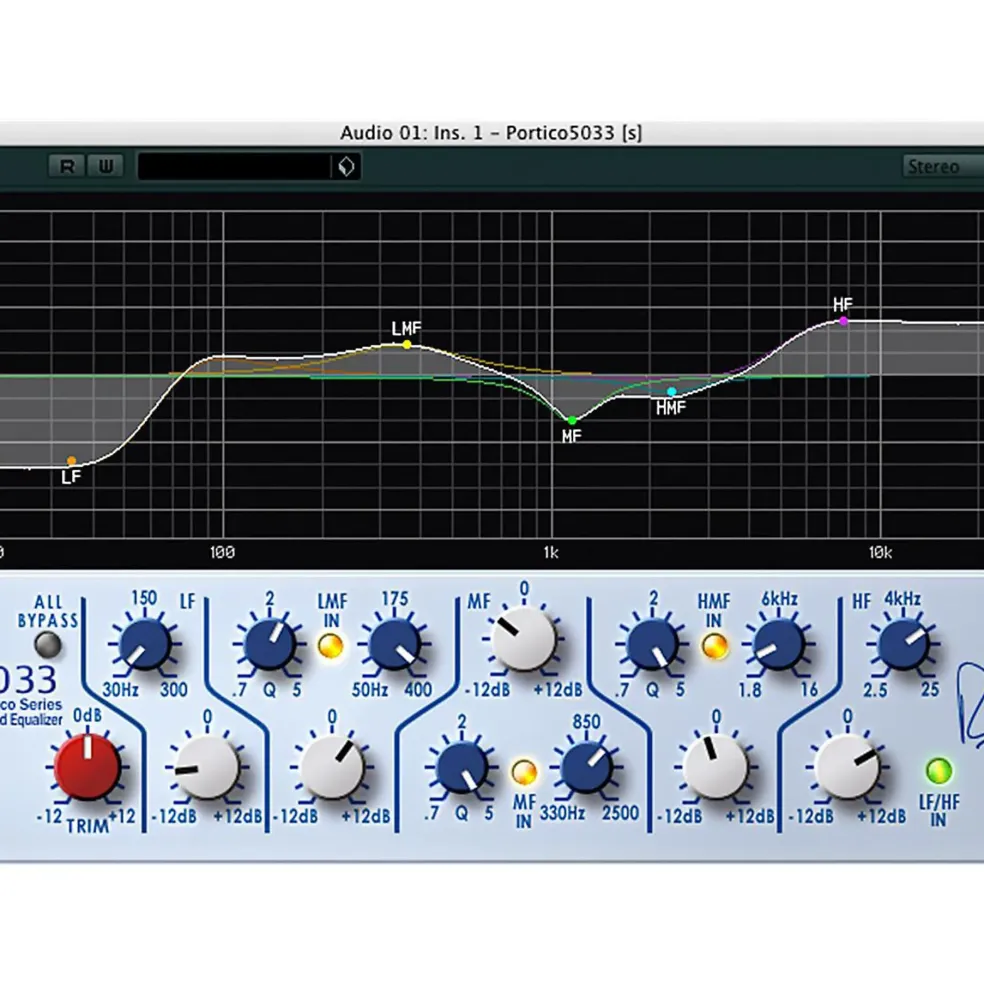Select the purple HF node on graph

pos(843,321)
